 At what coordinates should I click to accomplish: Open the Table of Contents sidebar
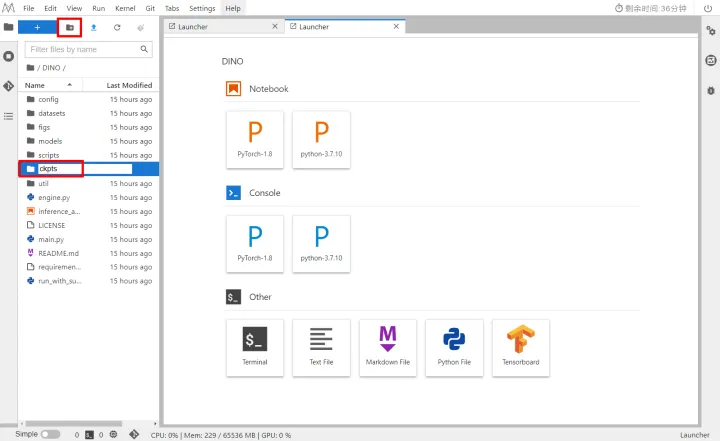click(9, 116)
